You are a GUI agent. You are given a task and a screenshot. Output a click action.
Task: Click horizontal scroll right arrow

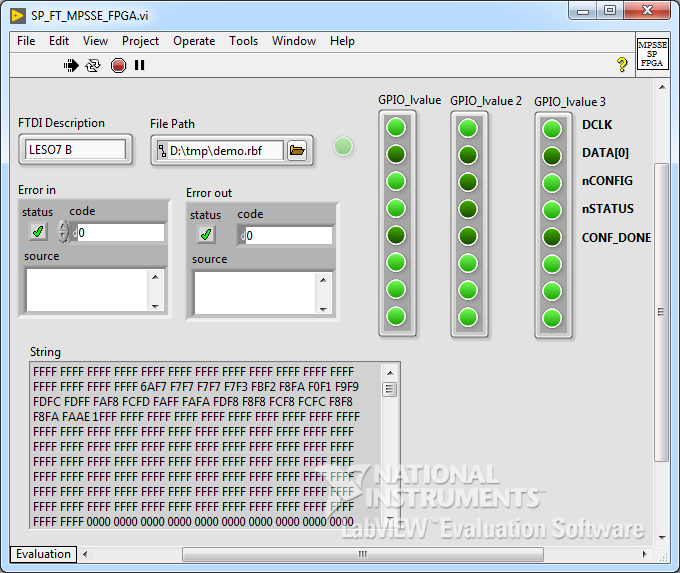(644, 554)
